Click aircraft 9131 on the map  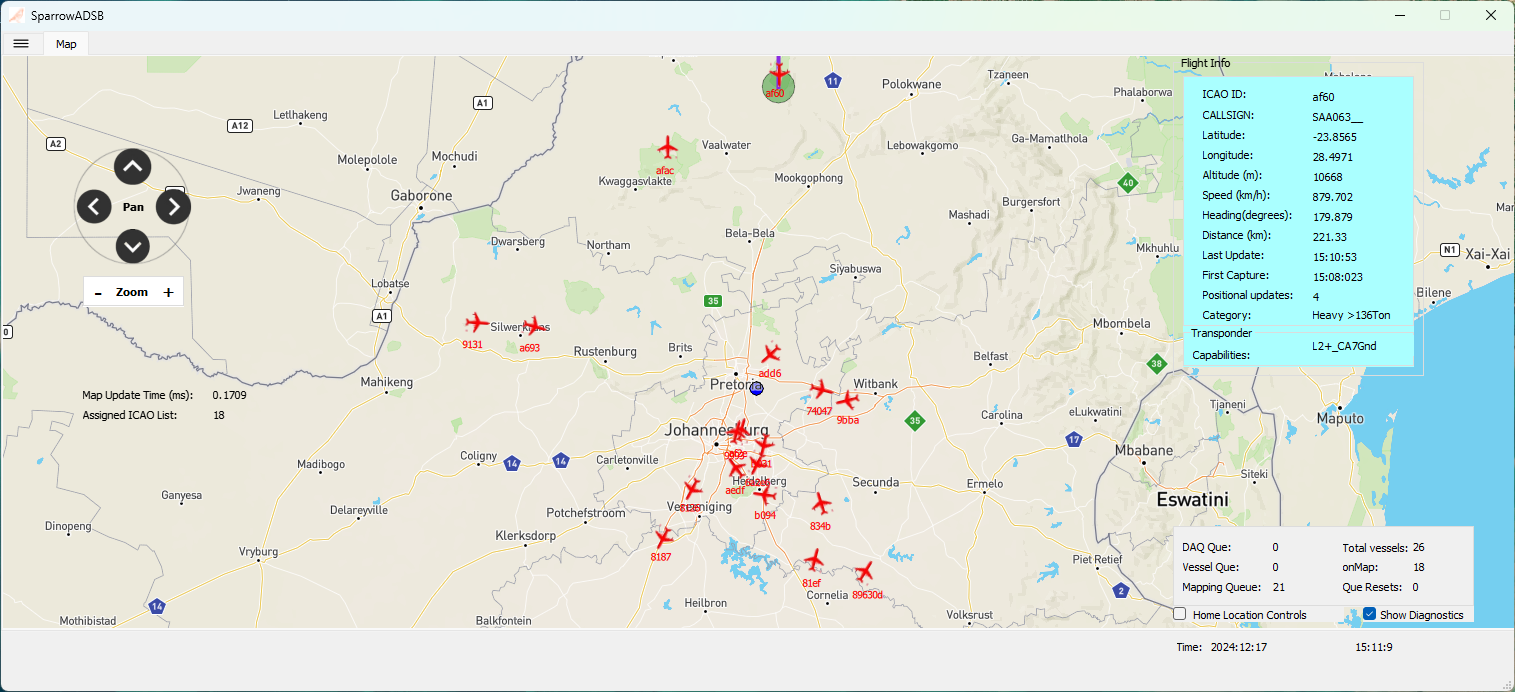[477, 323]
